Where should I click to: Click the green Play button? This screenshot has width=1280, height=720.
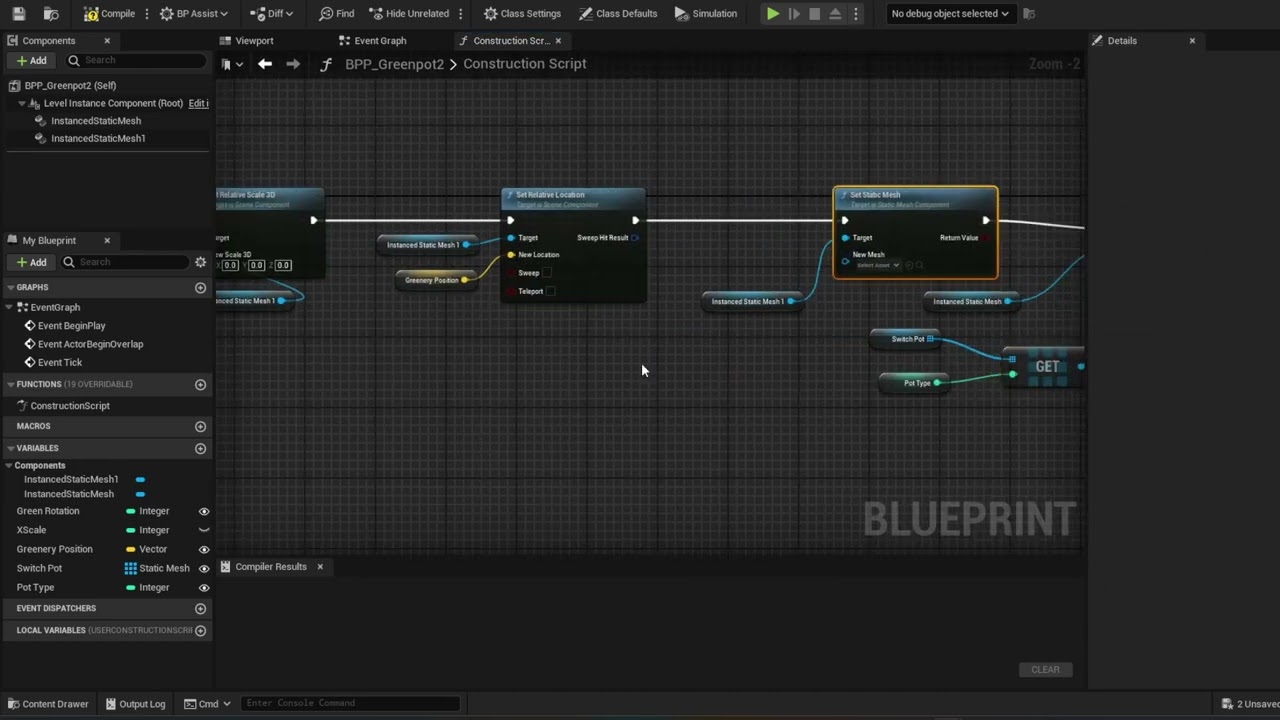click(x=773, y=14)
